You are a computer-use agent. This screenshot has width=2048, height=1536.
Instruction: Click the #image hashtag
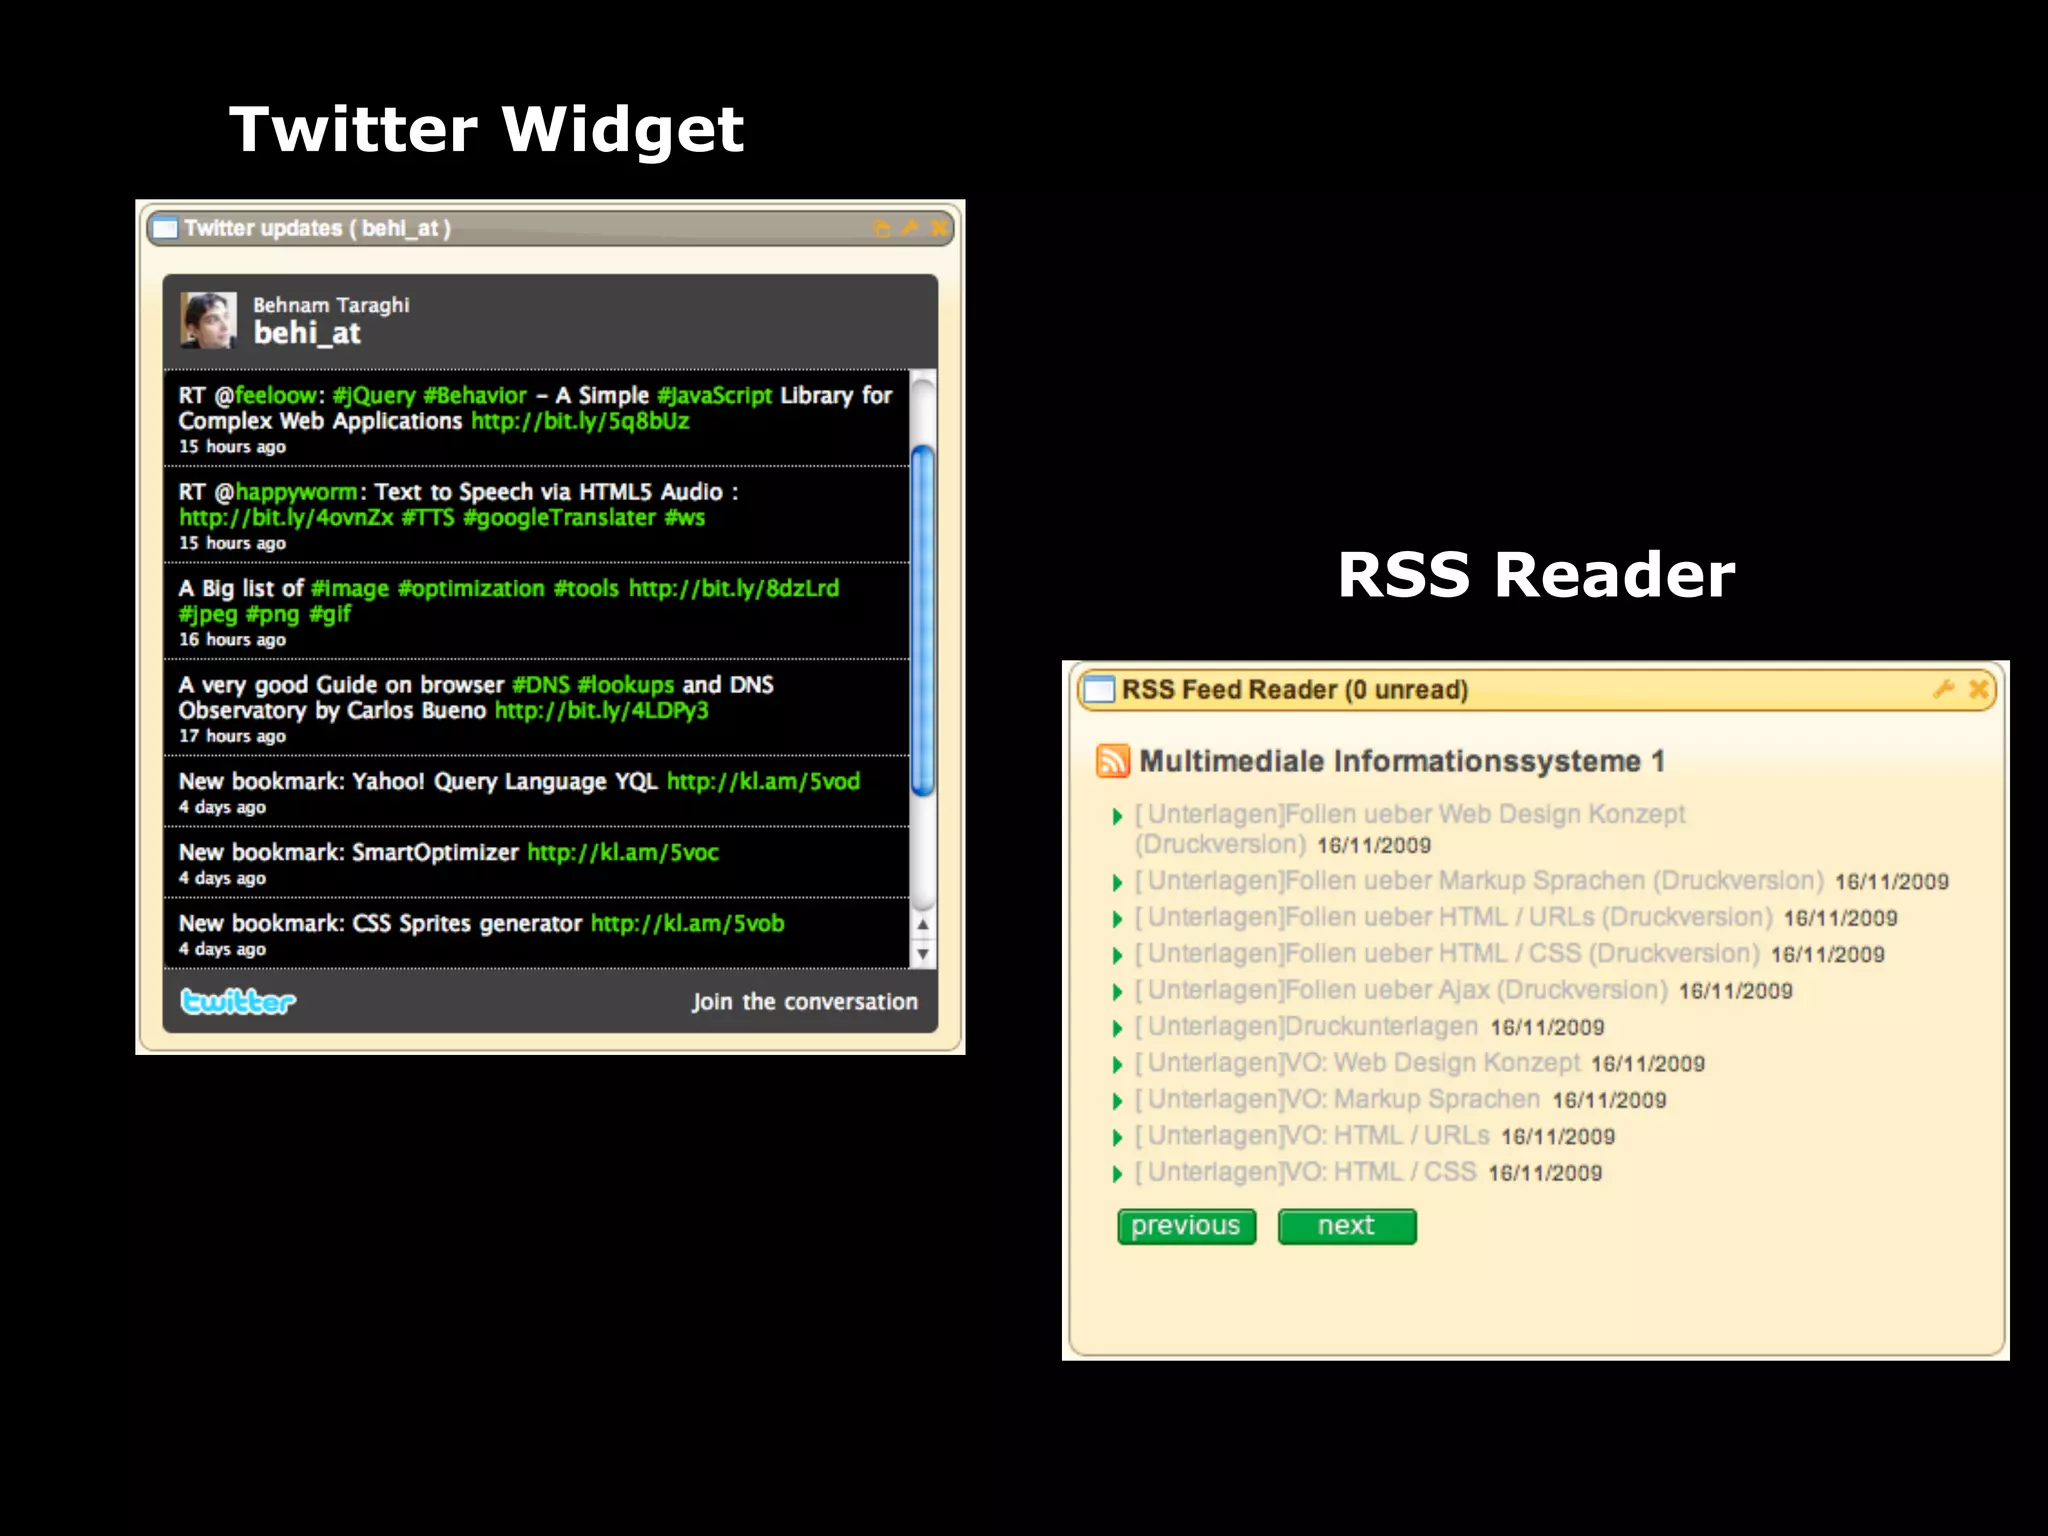pyautogui.click(x=350, y=589)
